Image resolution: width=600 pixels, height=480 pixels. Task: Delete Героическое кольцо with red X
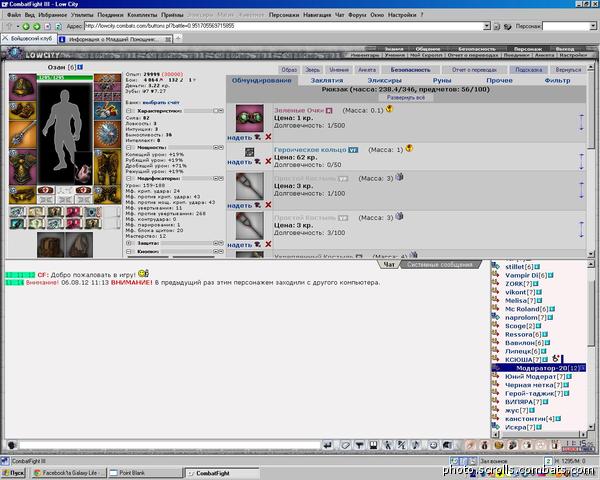coord(268,162)
